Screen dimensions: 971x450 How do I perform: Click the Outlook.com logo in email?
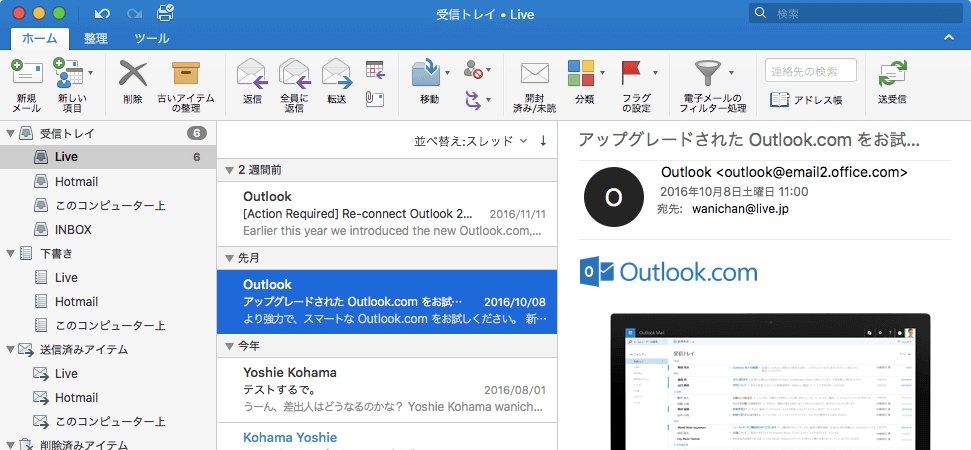click(669, 272)
